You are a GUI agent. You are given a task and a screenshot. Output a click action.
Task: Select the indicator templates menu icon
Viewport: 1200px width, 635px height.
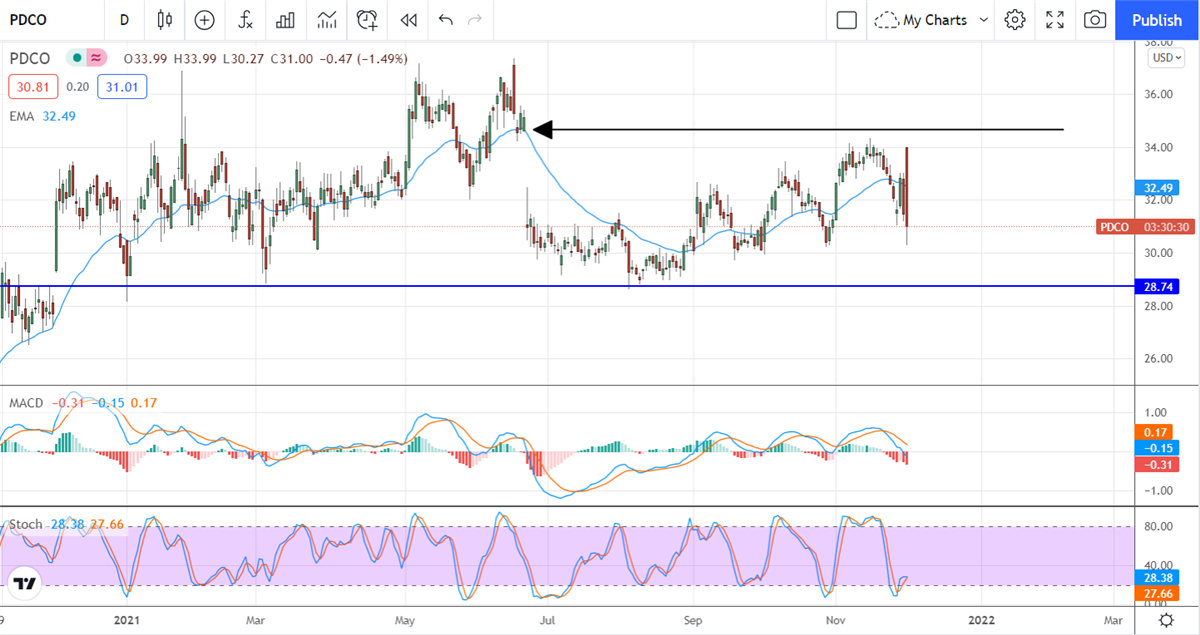326,20
